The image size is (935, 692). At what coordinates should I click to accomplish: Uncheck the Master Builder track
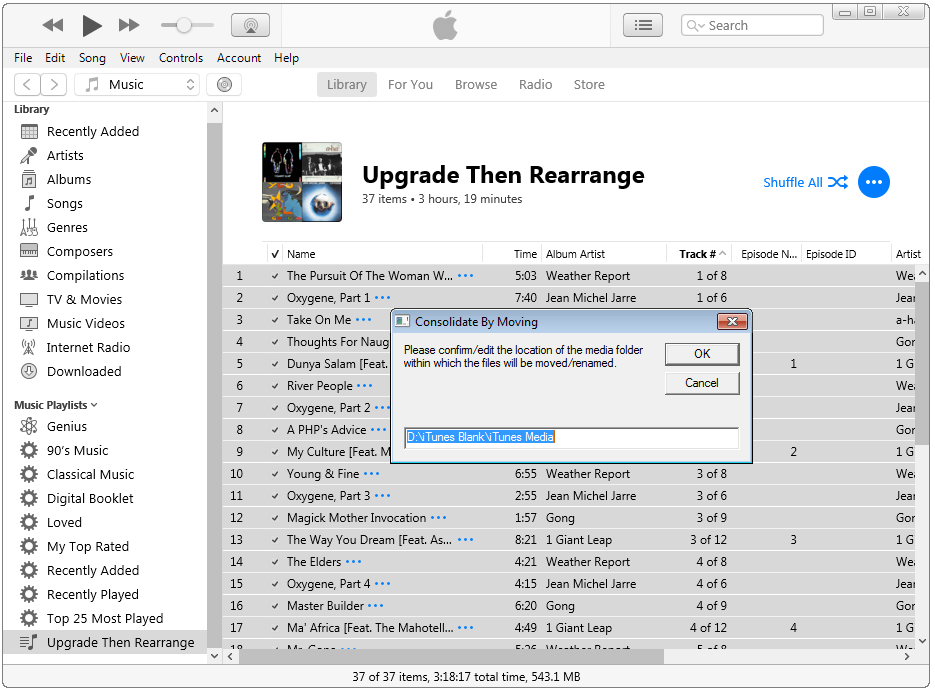(275, 606)
